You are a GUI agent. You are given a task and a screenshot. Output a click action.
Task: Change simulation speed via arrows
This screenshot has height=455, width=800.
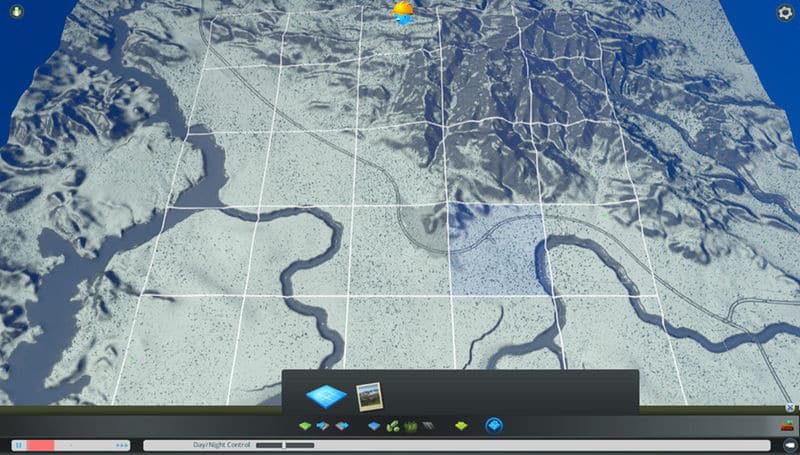[122, 445]
